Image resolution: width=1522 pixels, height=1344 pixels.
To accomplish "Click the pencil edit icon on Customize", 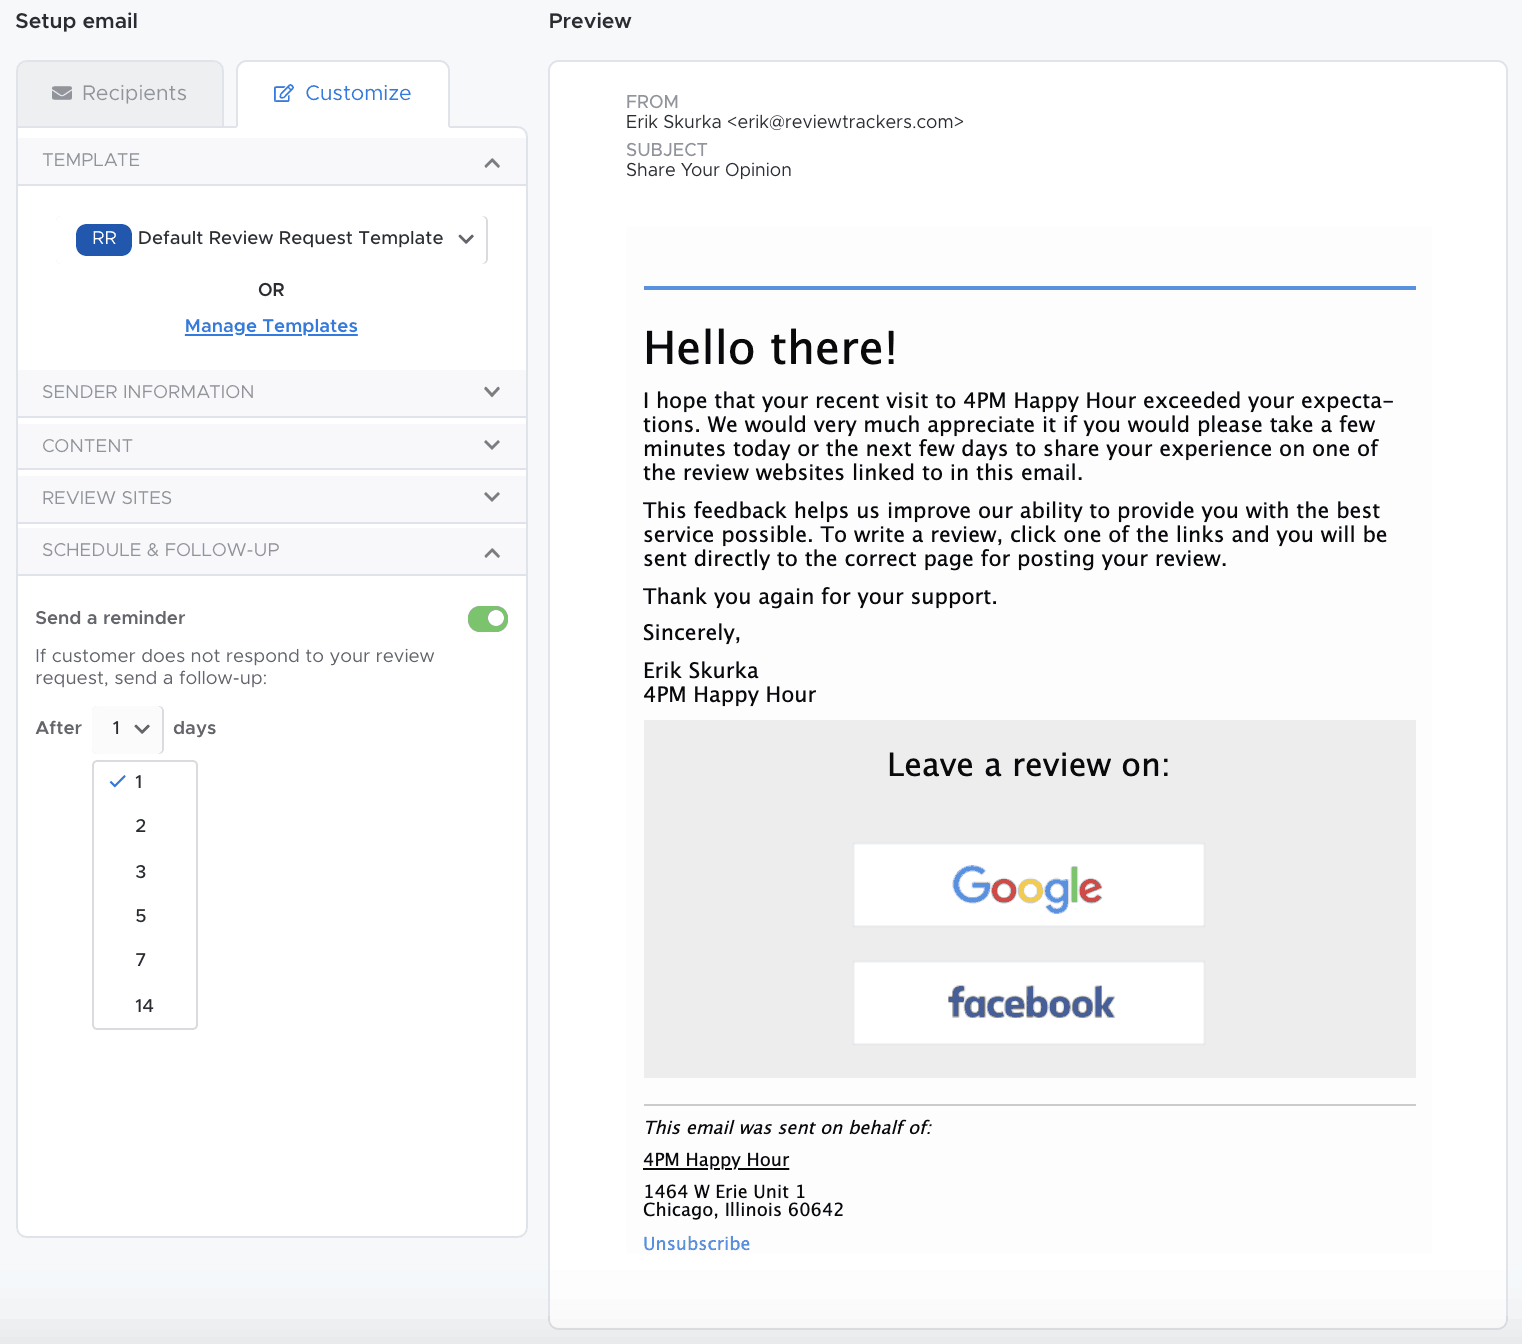I will [x=283, y=93].
